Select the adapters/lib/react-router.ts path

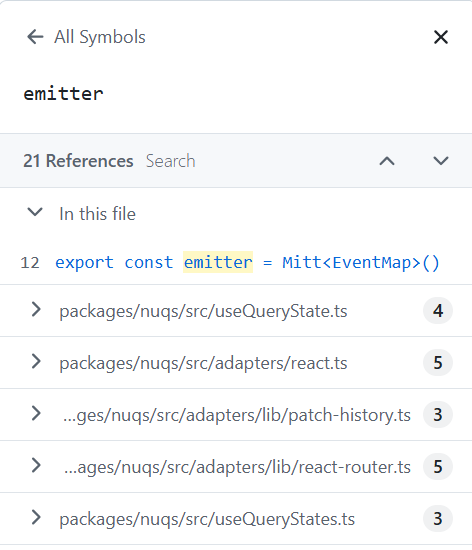tap(237, 467)
